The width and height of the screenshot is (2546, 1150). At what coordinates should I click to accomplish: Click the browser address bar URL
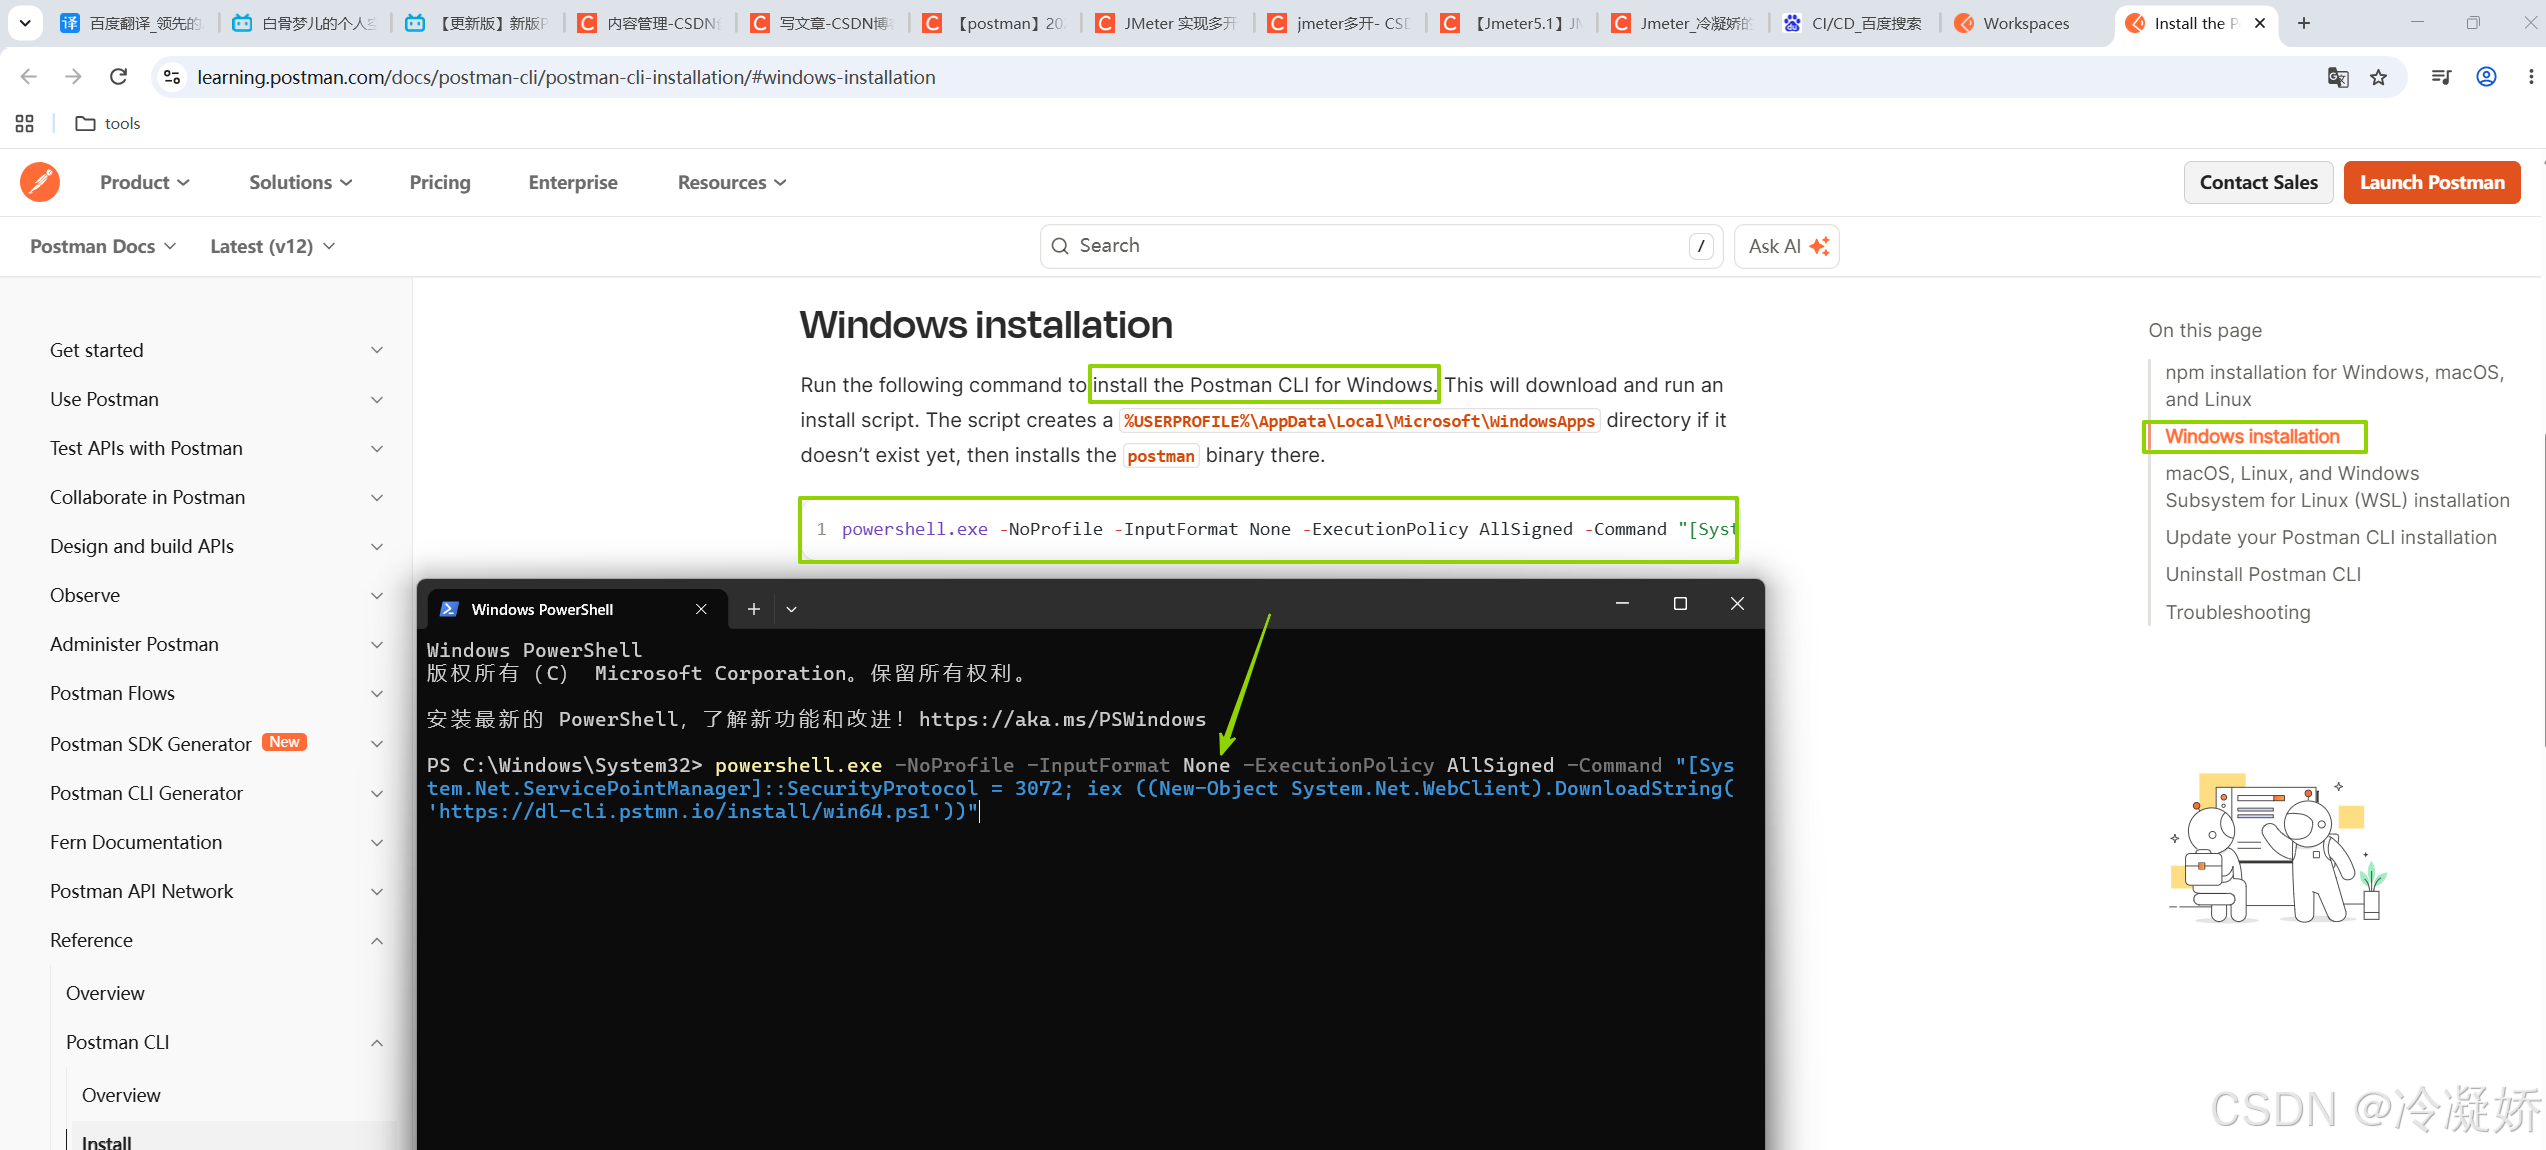(566, 77)
